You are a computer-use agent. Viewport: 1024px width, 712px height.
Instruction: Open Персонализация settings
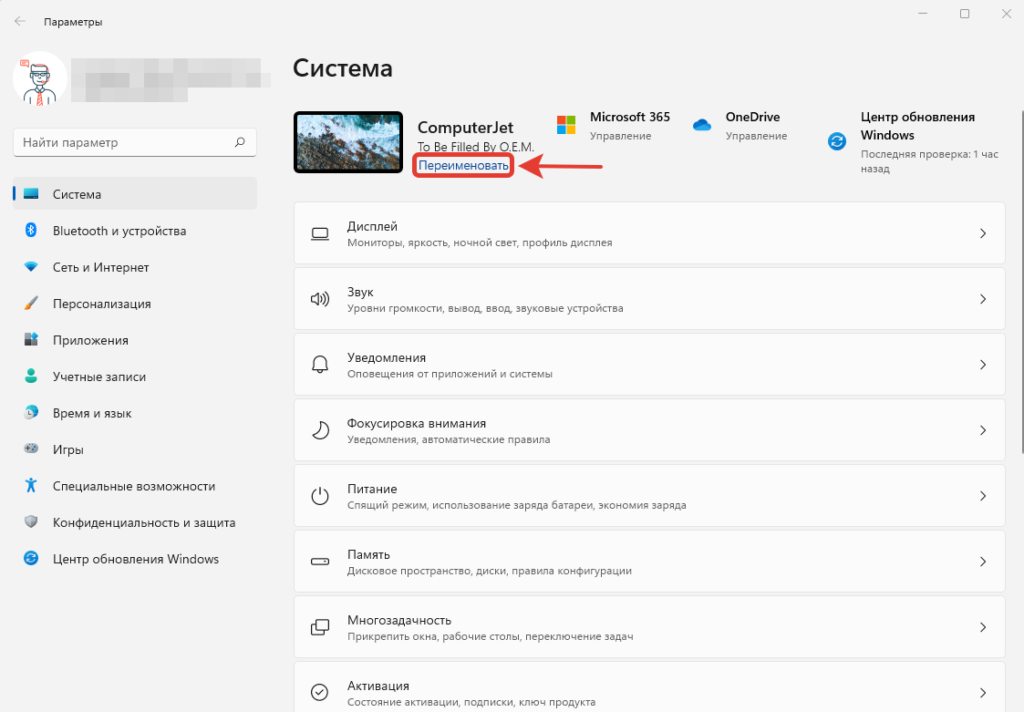tap(97, 303)
